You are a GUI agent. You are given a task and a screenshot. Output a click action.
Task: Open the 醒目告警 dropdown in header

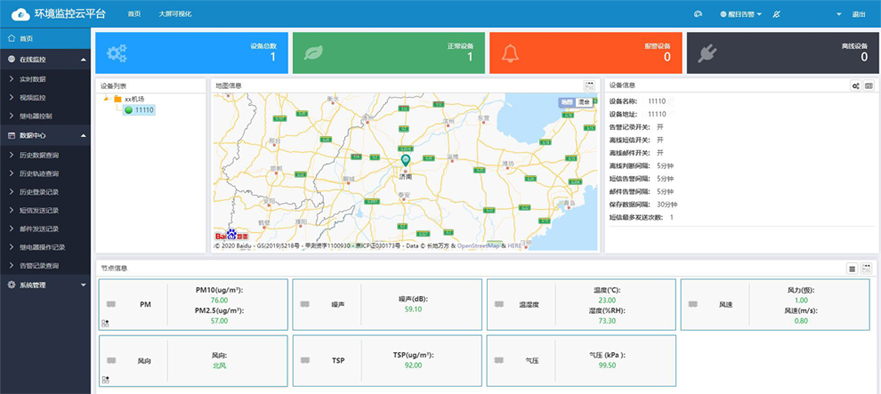click(741, 14)
